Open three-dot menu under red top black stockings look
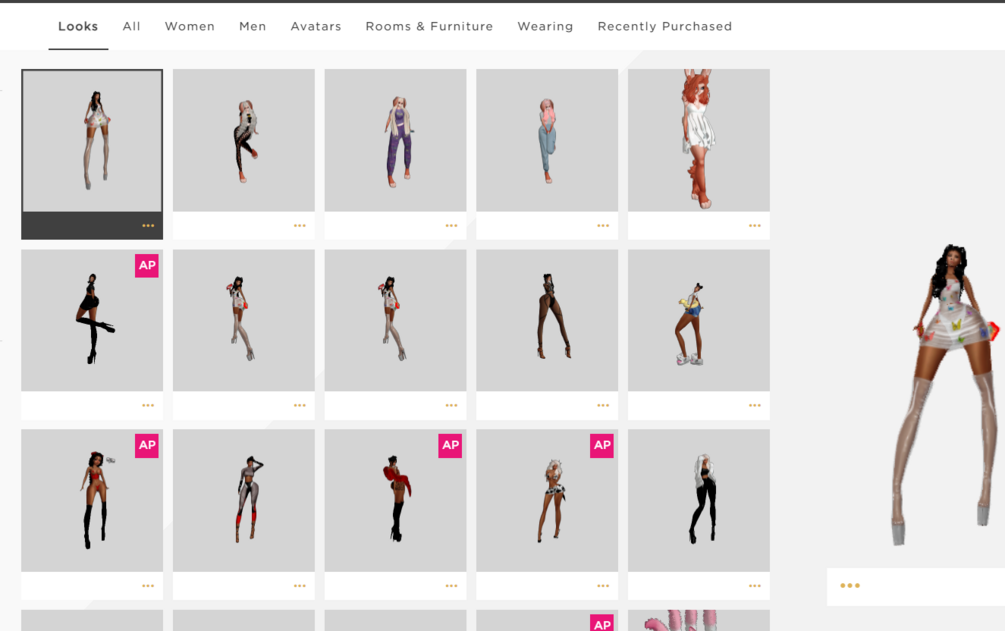The height and width of the screenshot is (631, 1005). pyautogui.click(x=148, y=585)
